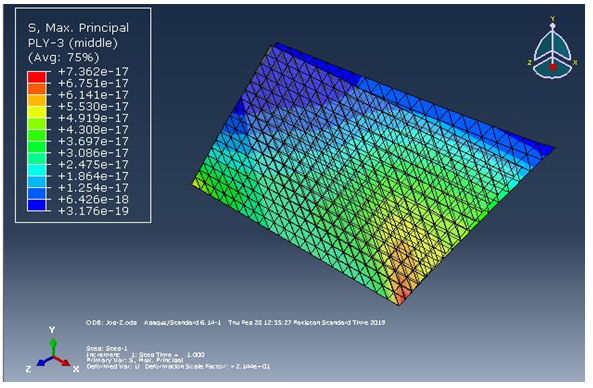Click the (Avg: 75%) legend text
Viewport: 593px width, 388px height.
[64, 57]
